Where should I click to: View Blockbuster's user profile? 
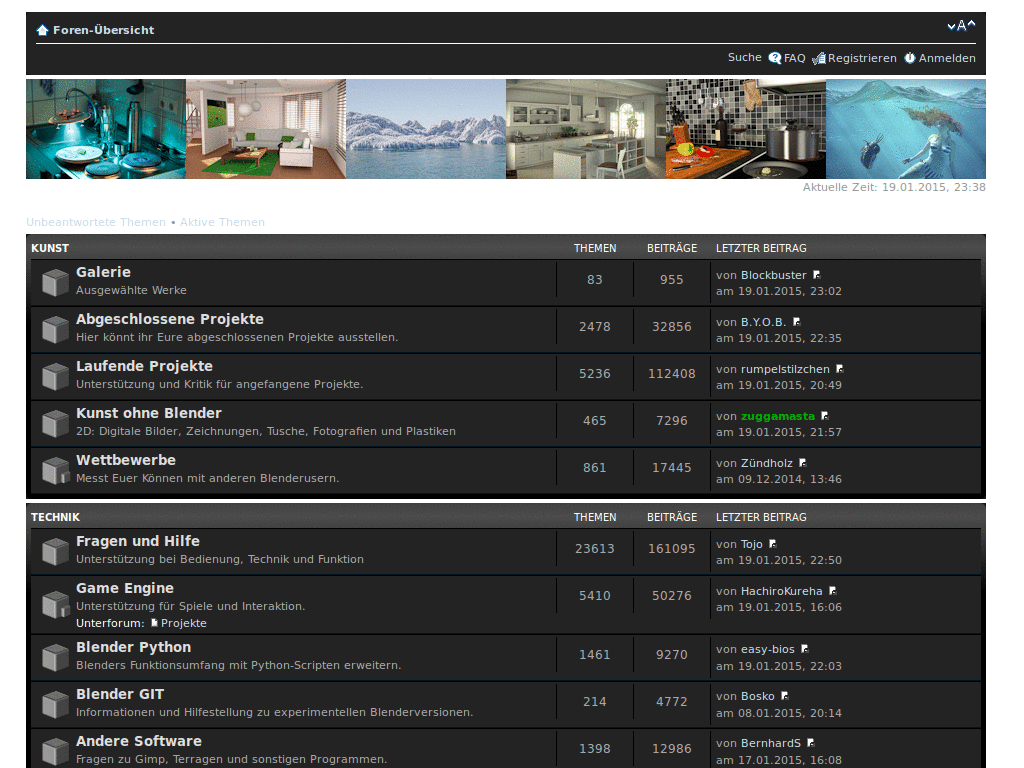tap(773, 275)
